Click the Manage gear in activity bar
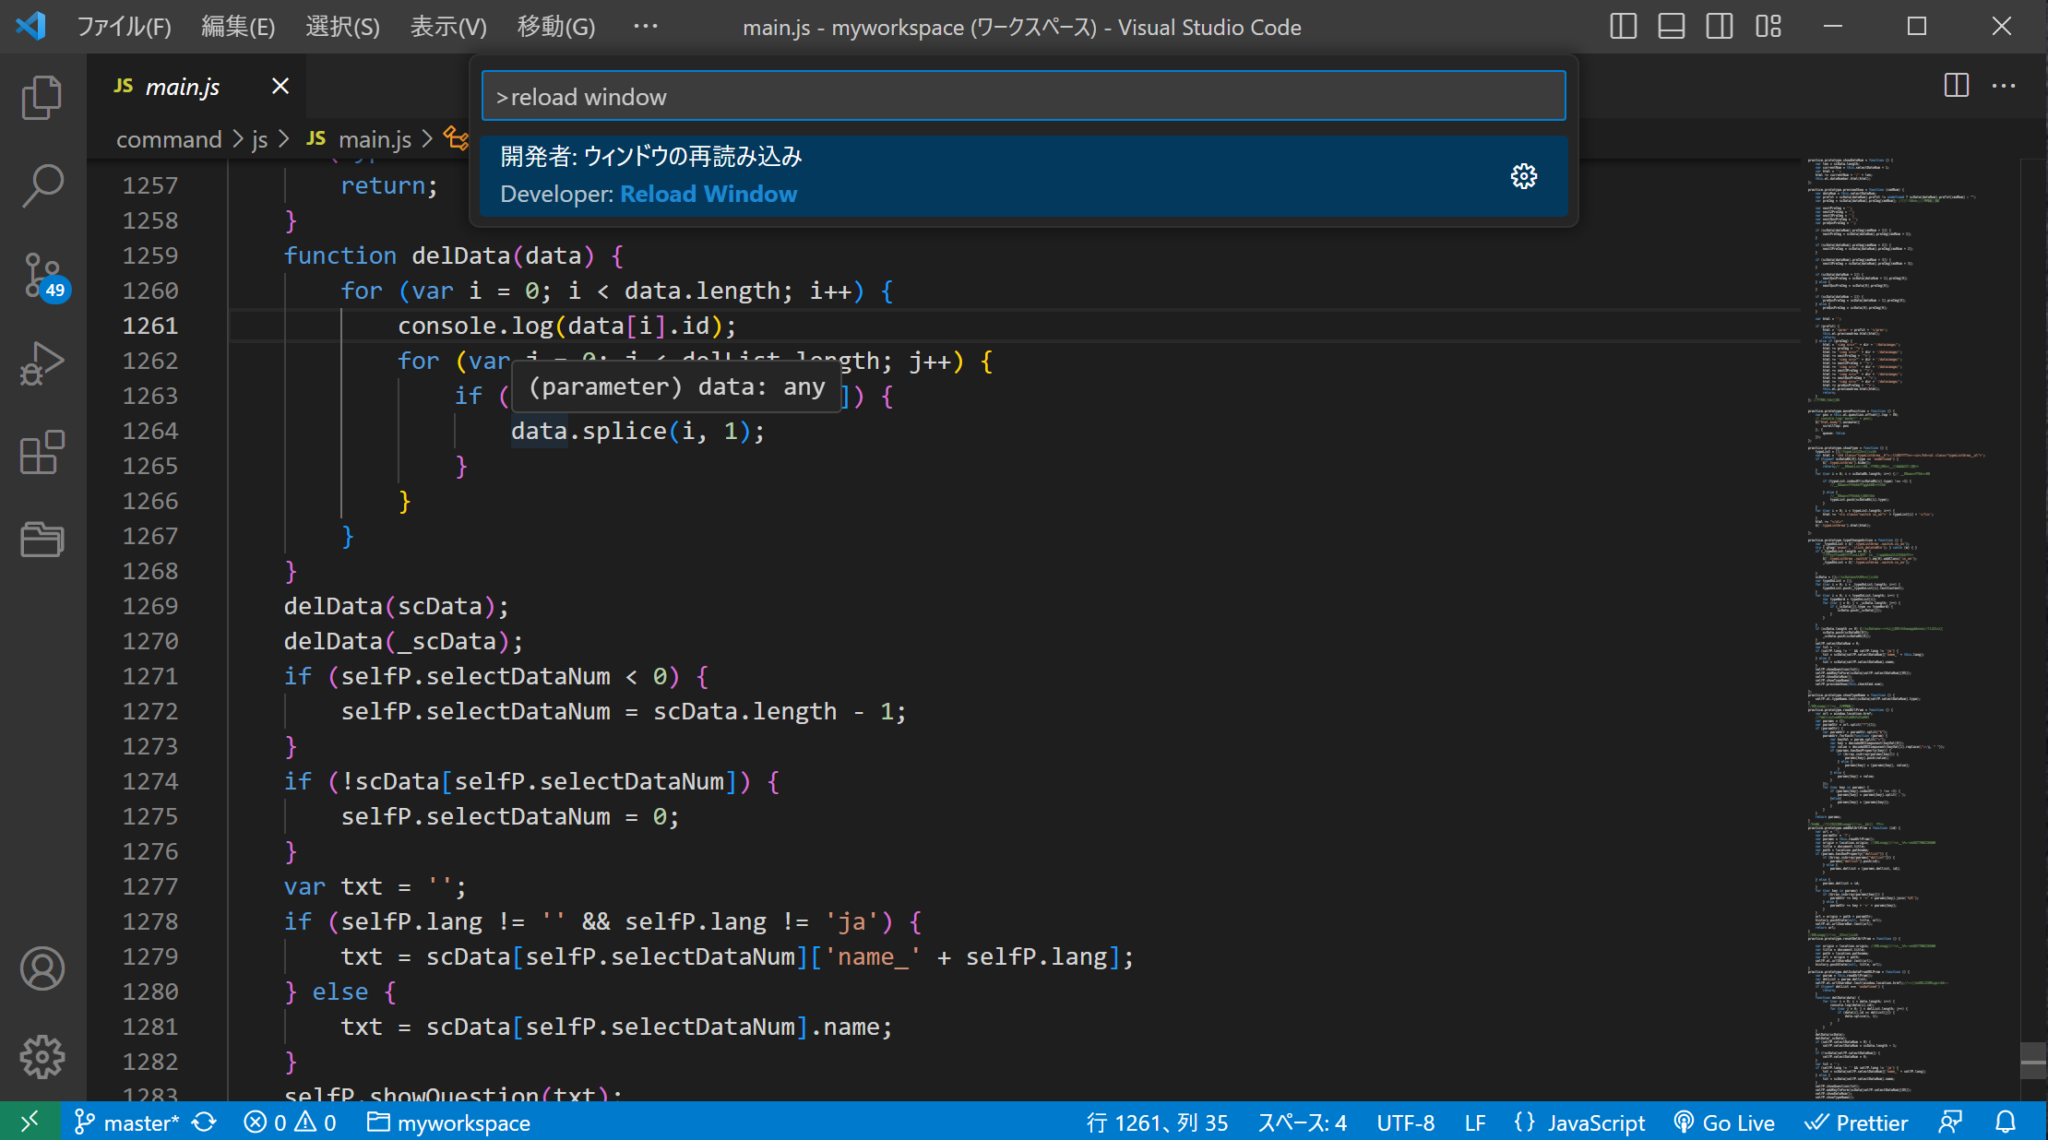The width and height of the screenshot is (2048, 1140). [x=42, y=1056]
